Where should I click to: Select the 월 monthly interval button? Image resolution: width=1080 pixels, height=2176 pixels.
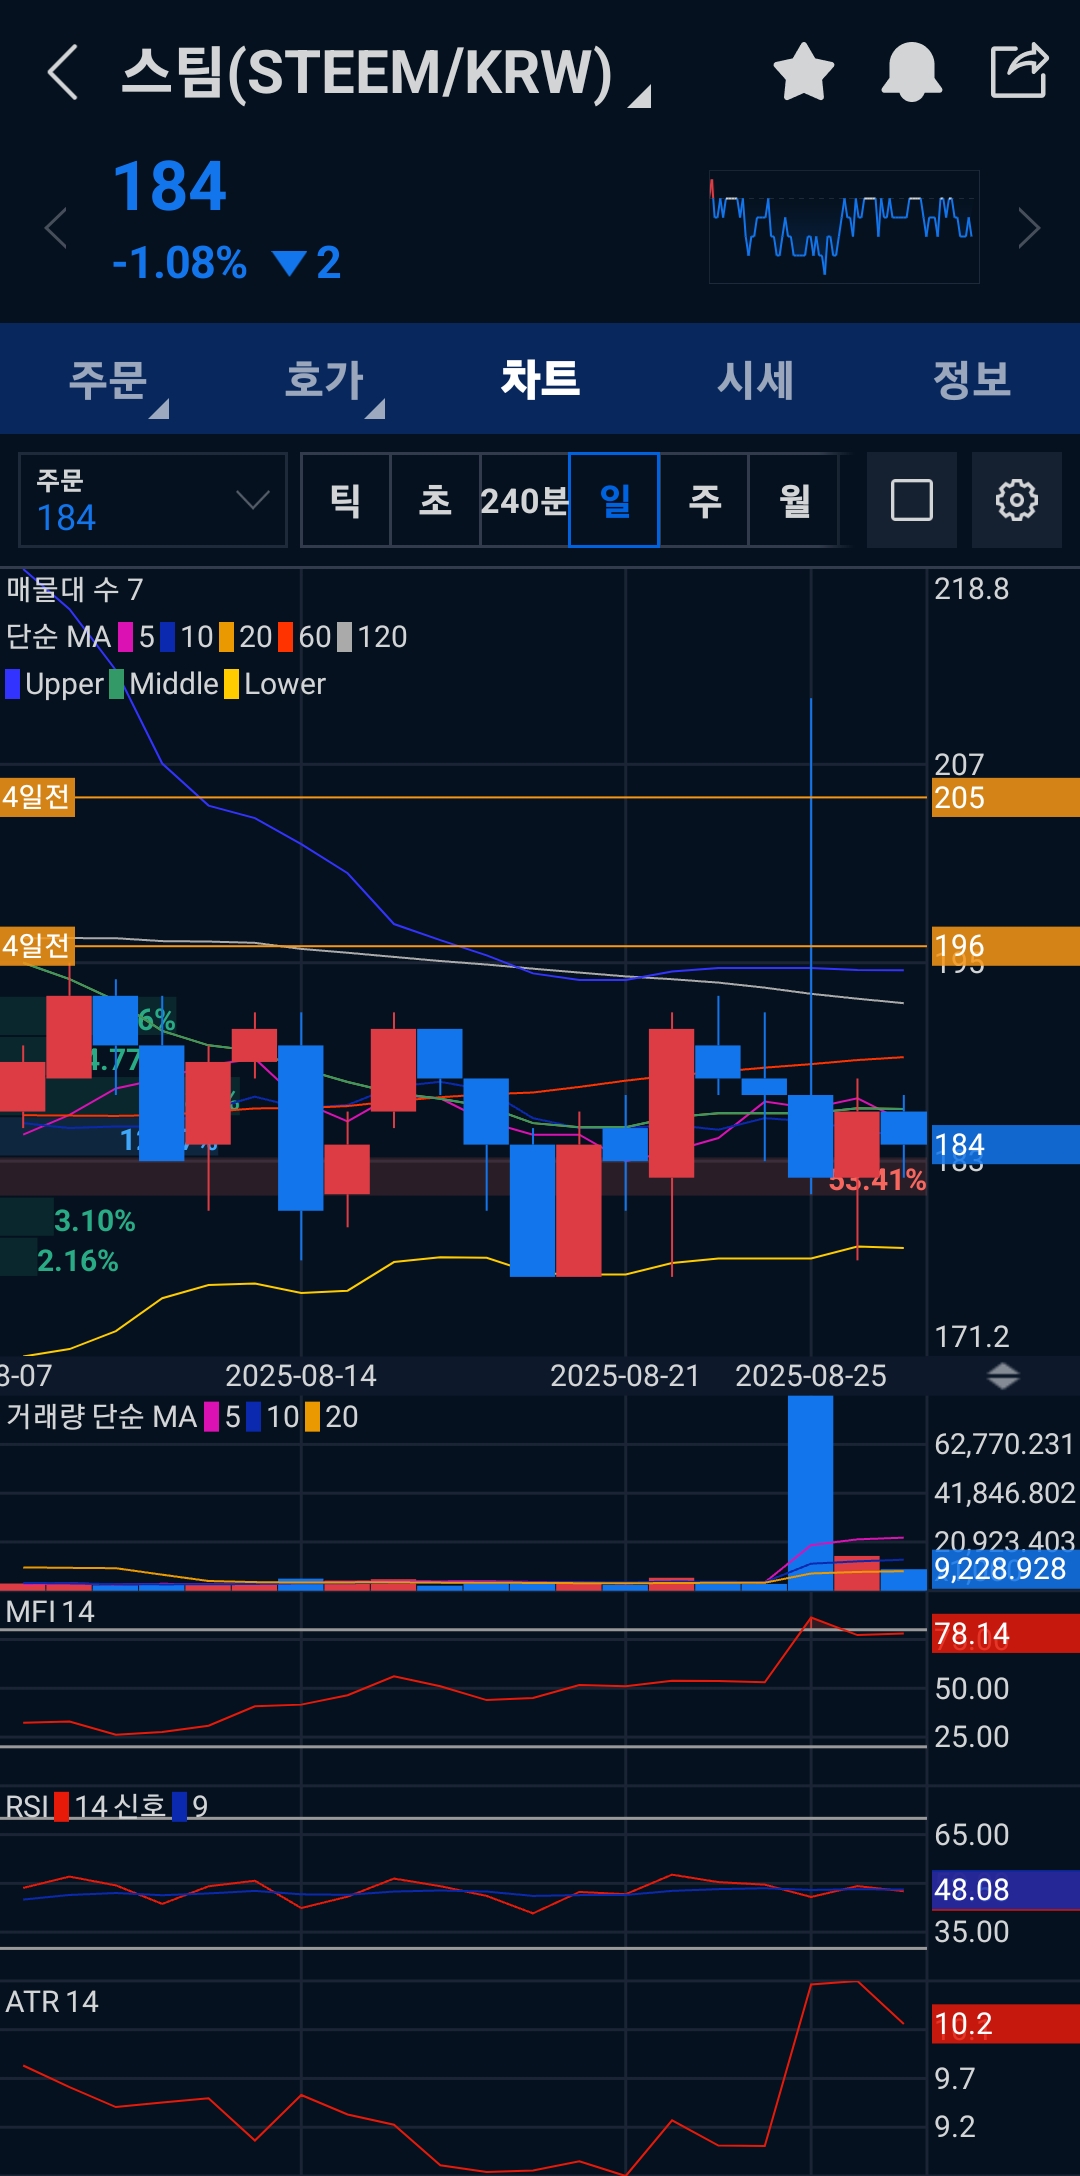tap(795, 500)
